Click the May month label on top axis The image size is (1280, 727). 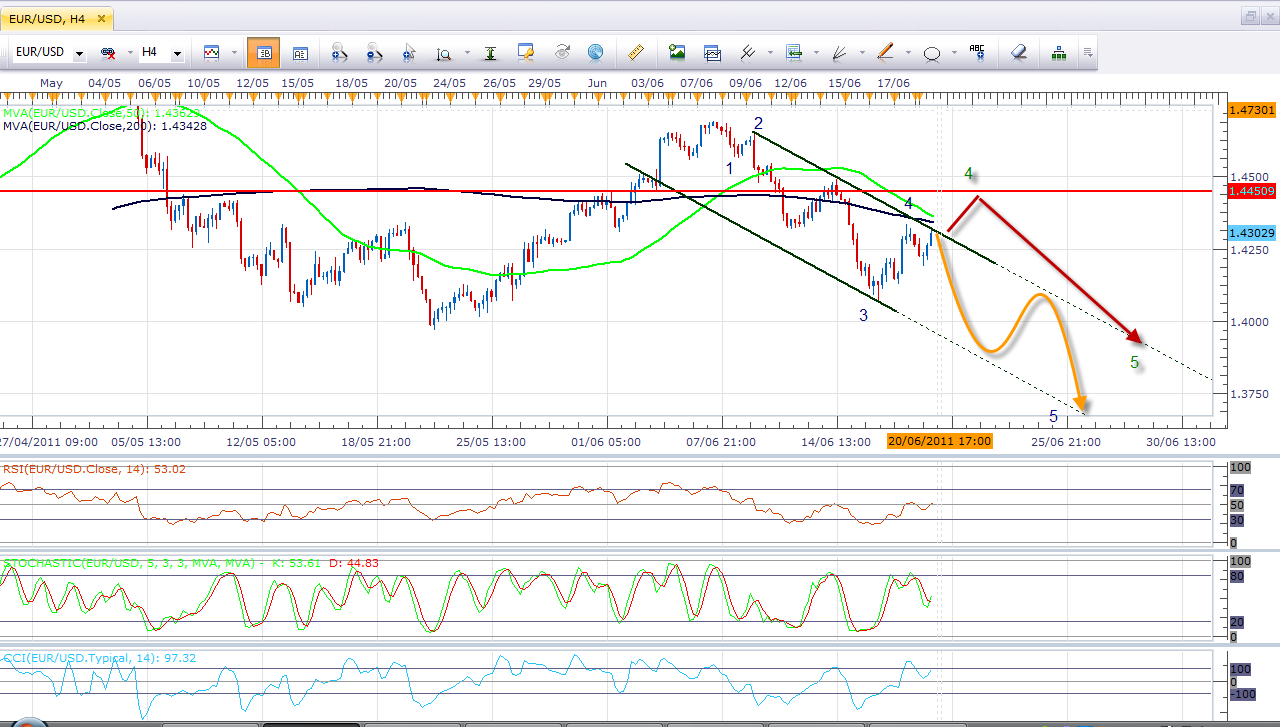point(51,82)
